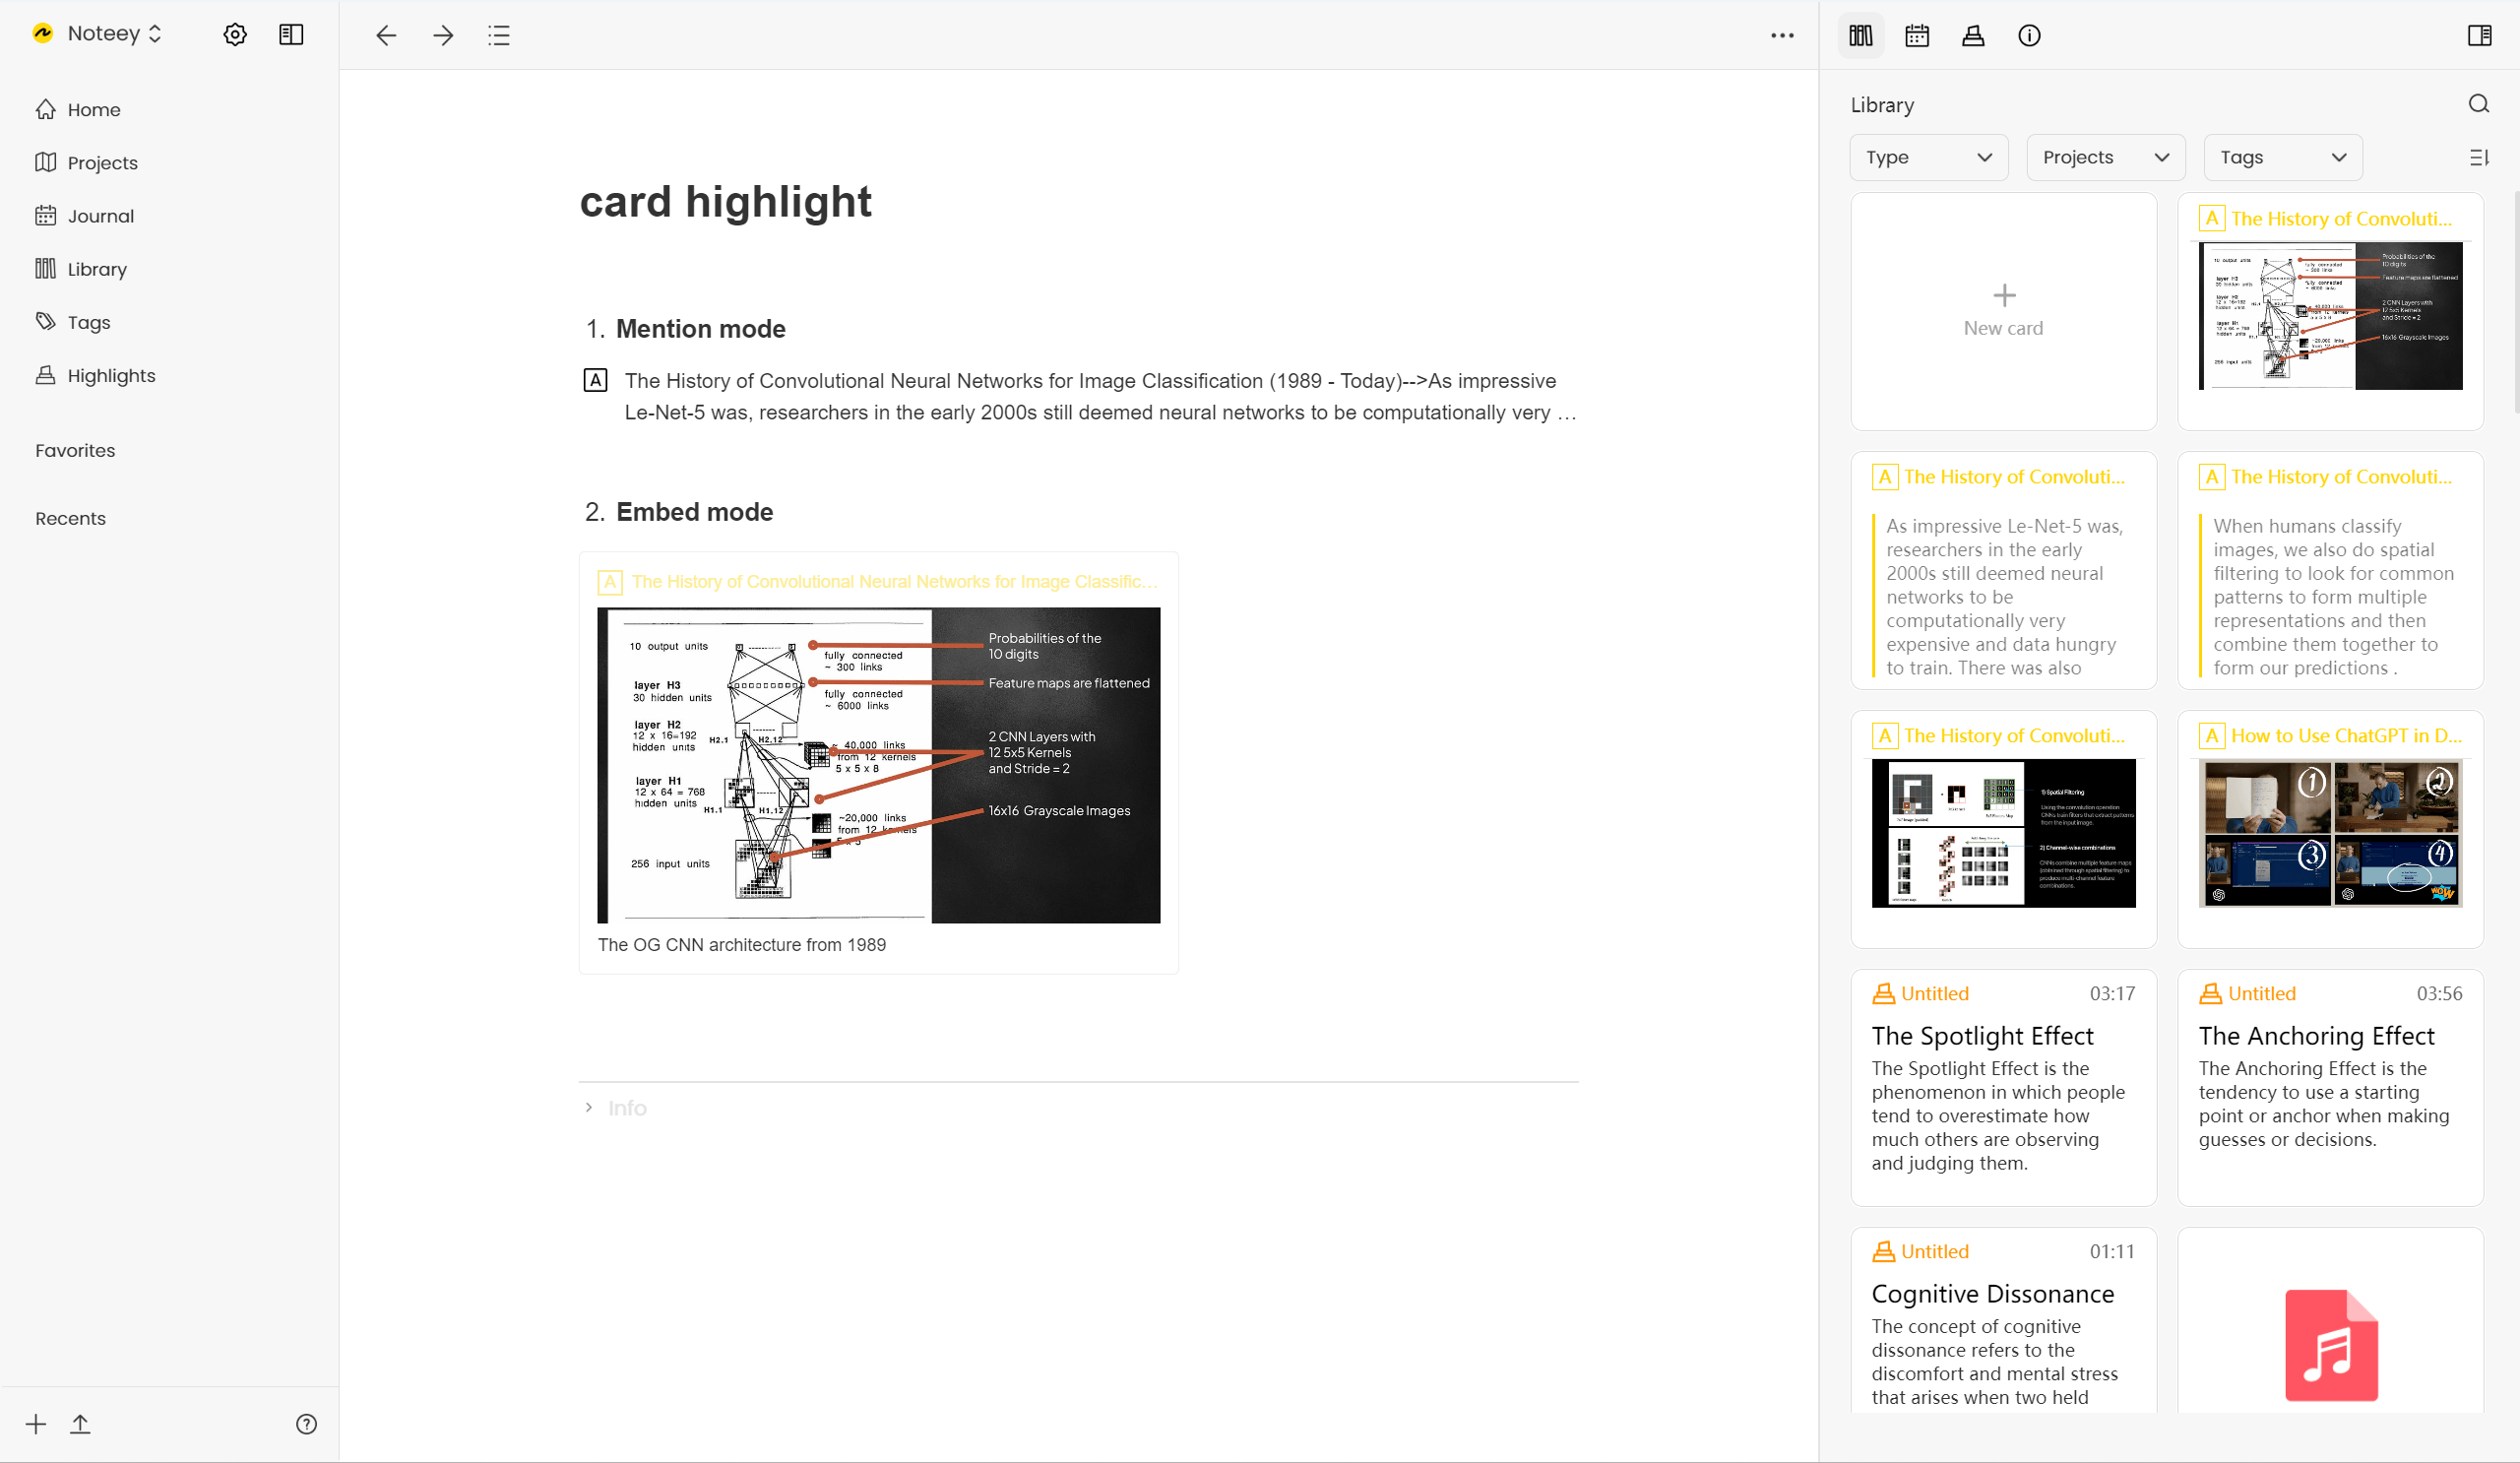
Task: Open Highlights in the sidebar
Action: (x=111, y=375)
